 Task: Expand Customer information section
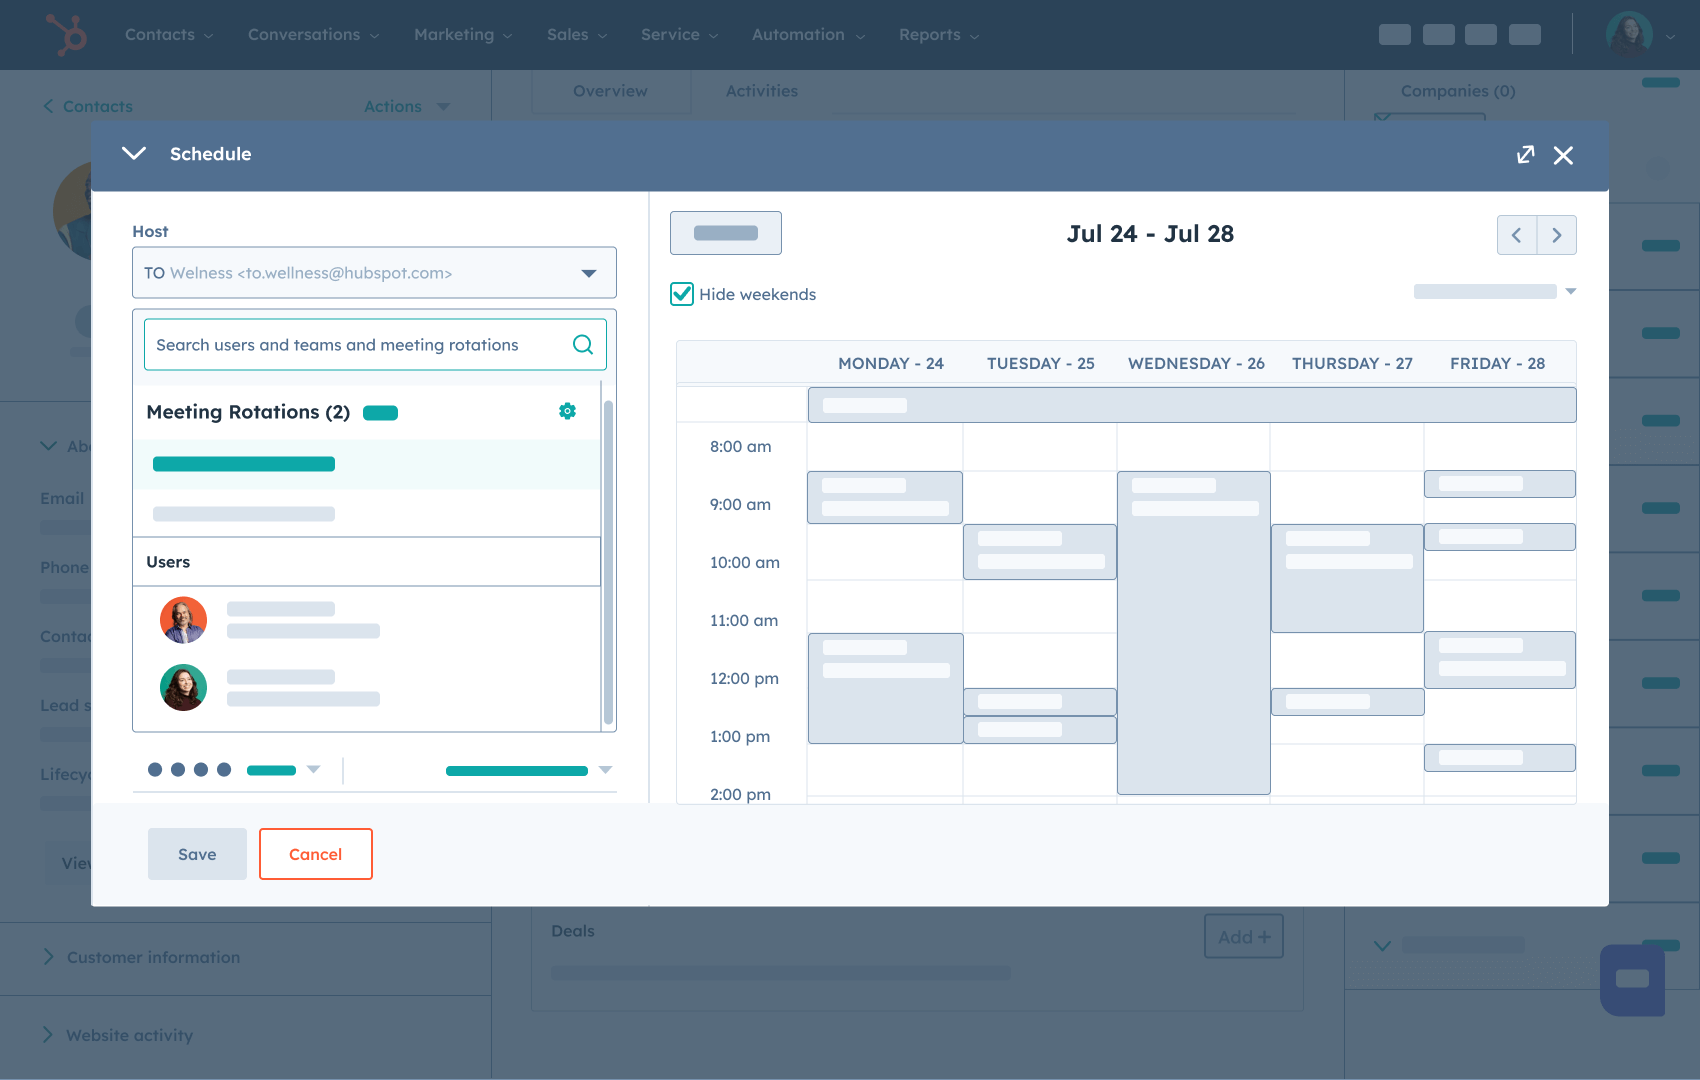coord(152,957)
